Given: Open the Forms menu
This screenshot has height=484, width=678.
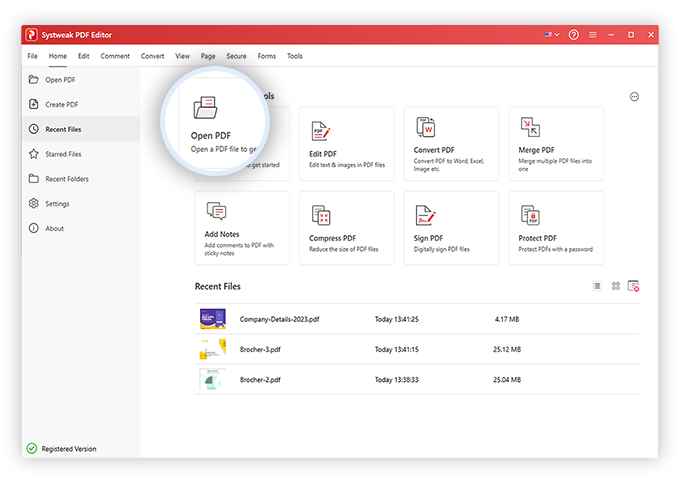Looking at the screenshot, I should point(266,56).
